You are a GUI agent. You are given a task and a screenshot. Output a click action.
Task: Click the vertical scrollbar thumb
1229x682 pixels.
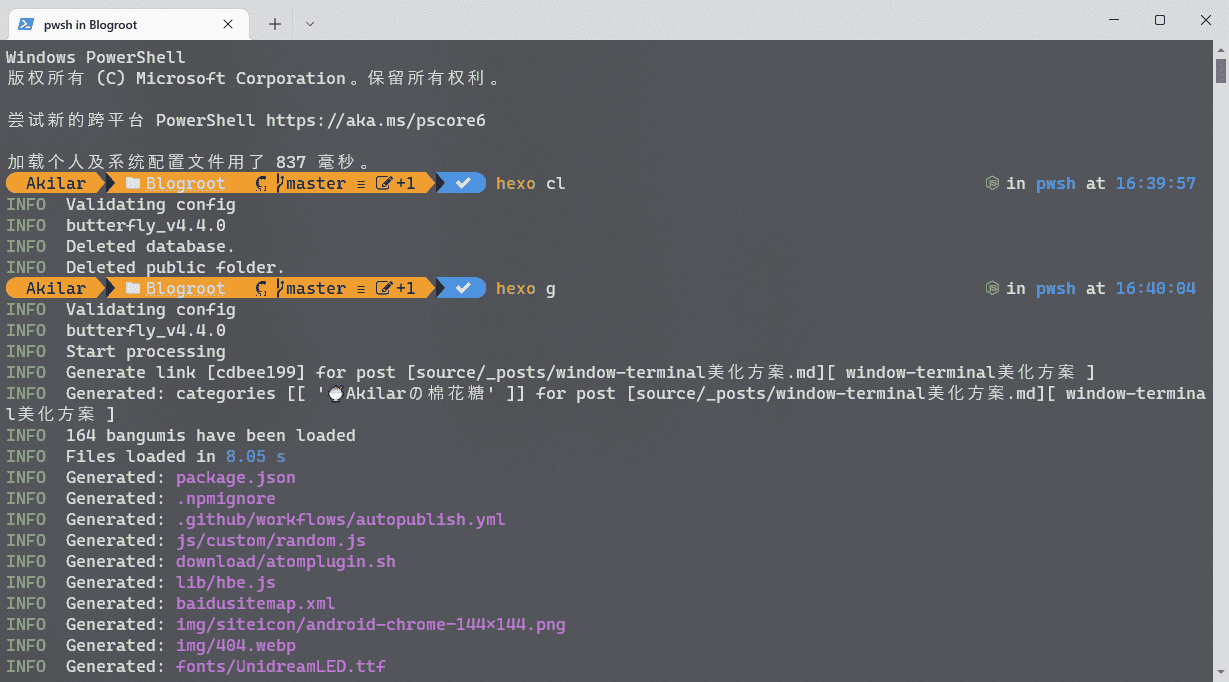coord(1221,71)
